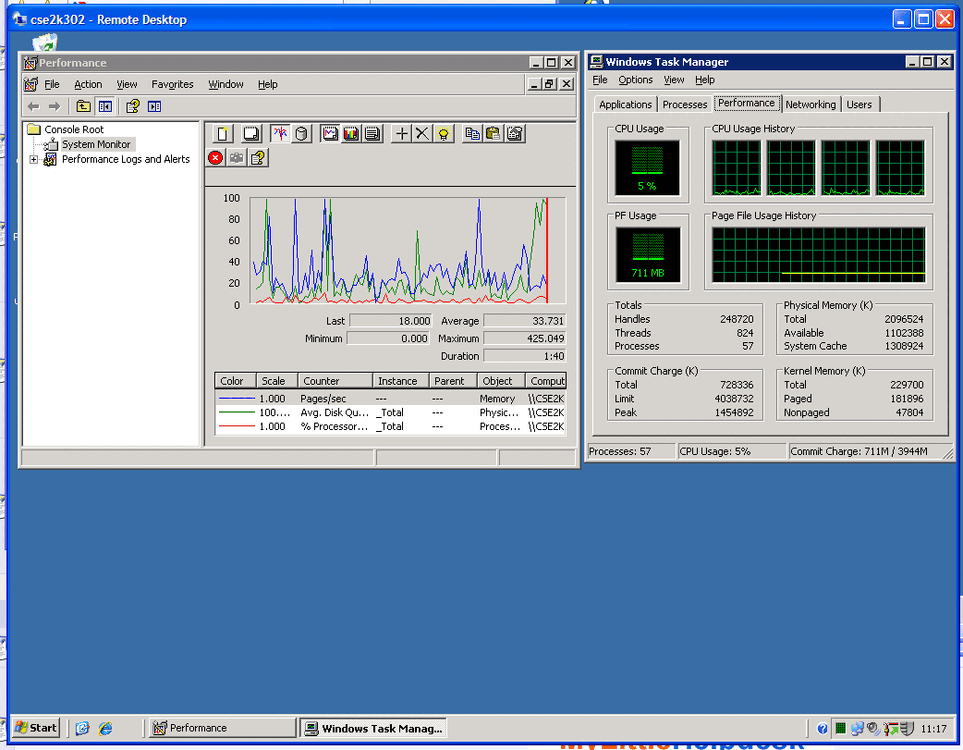Click the System Monitor Help icon
The width and height of the screenshot is (963, 750).
(x=258, y=158)
